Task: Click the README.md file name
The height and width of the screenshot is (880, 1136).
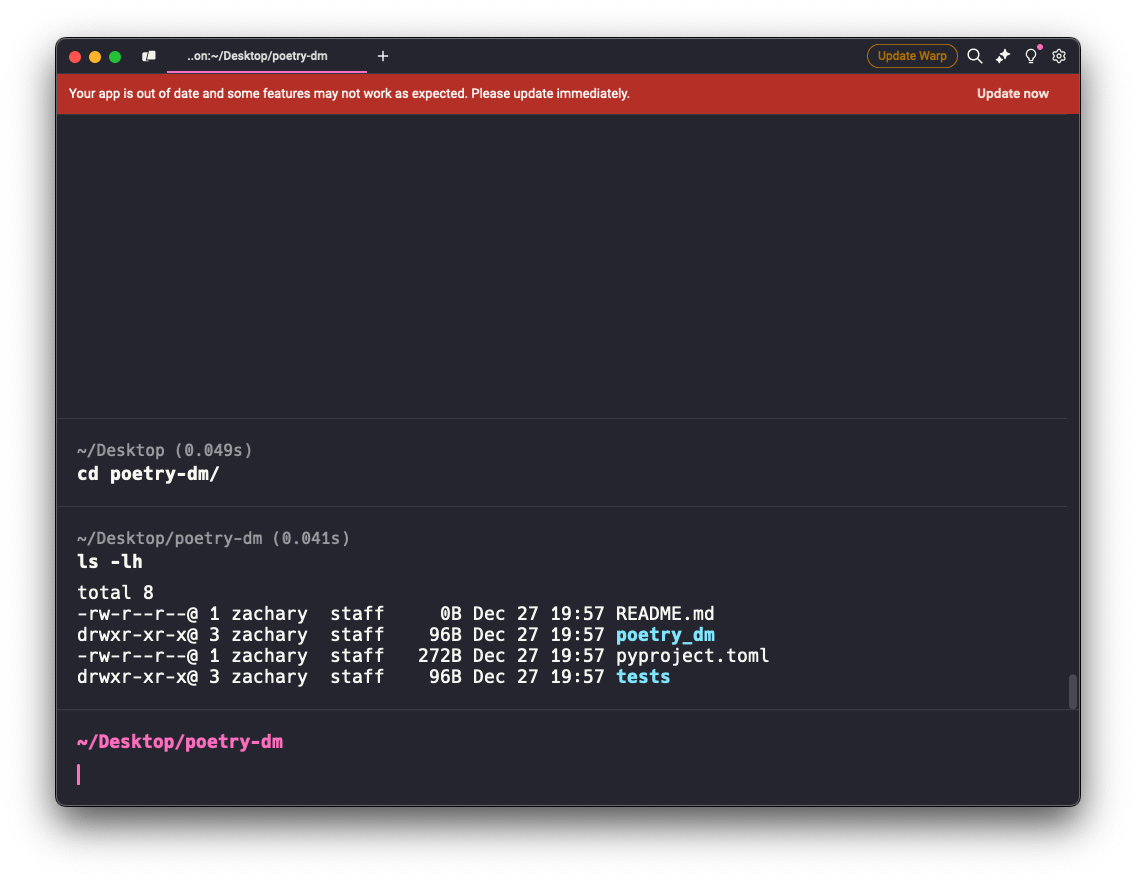Action: [x=664, y=613]
